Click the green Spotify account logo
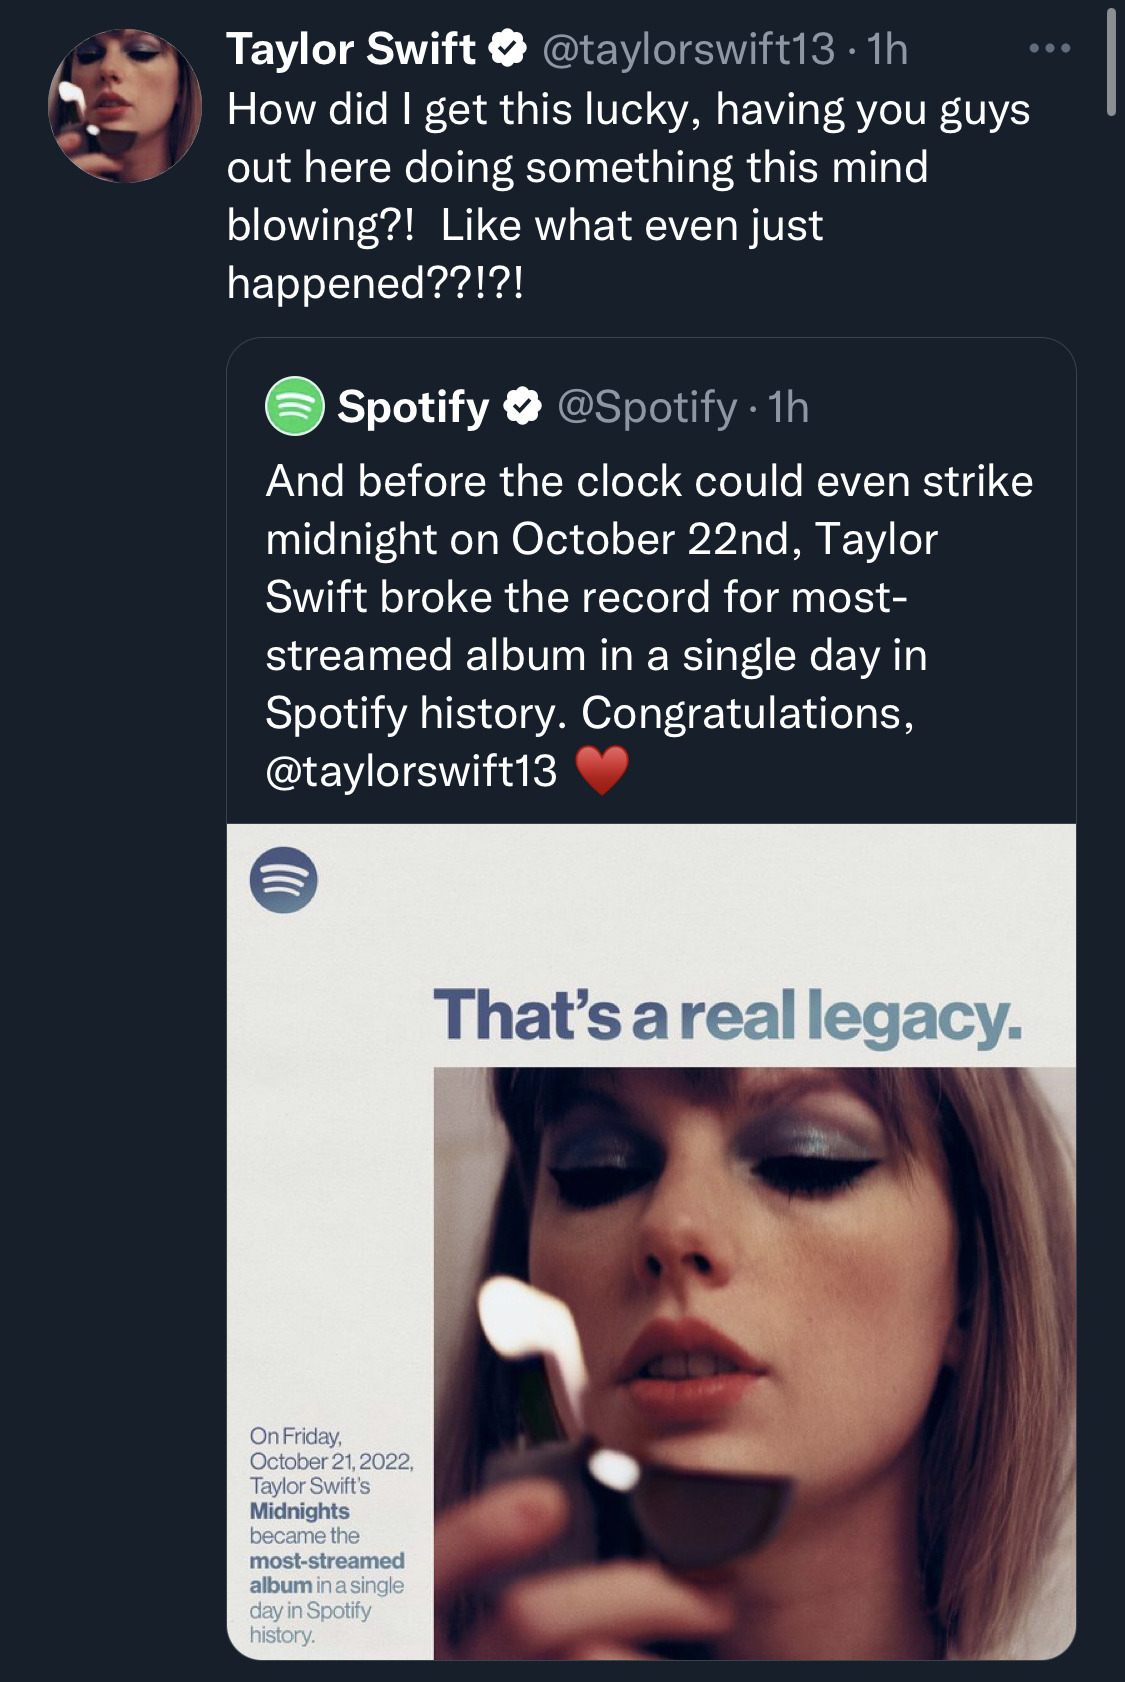Screen dimensions: 1125x1682 (x=294, y=406)
